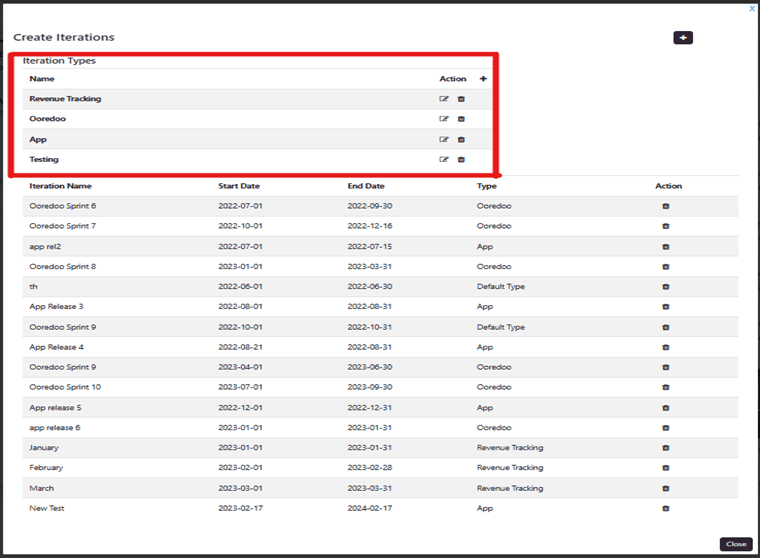Click Default Type in the 'th' row
Image resolution: width=760 pixels, height=558 pixels.
(501, 286)
